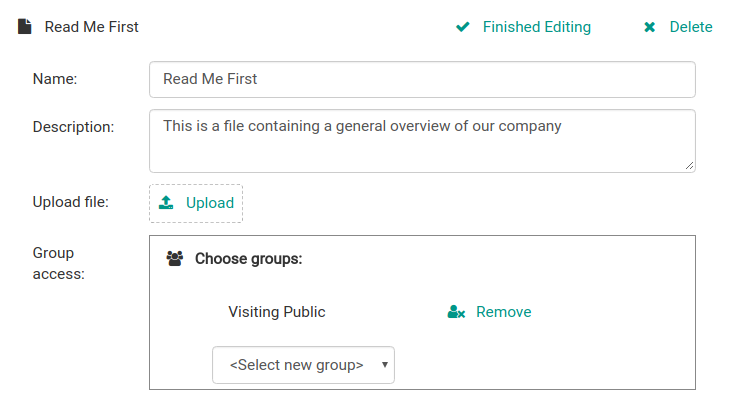Click the remove-user icon beside Visiting Public
The height and width of the screenshot is (405, 745).
(456, 312)
